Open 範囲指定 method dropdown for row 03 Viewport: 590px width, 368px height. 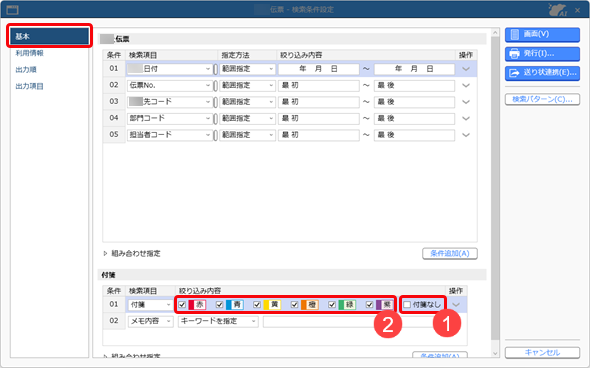point(247,102)
